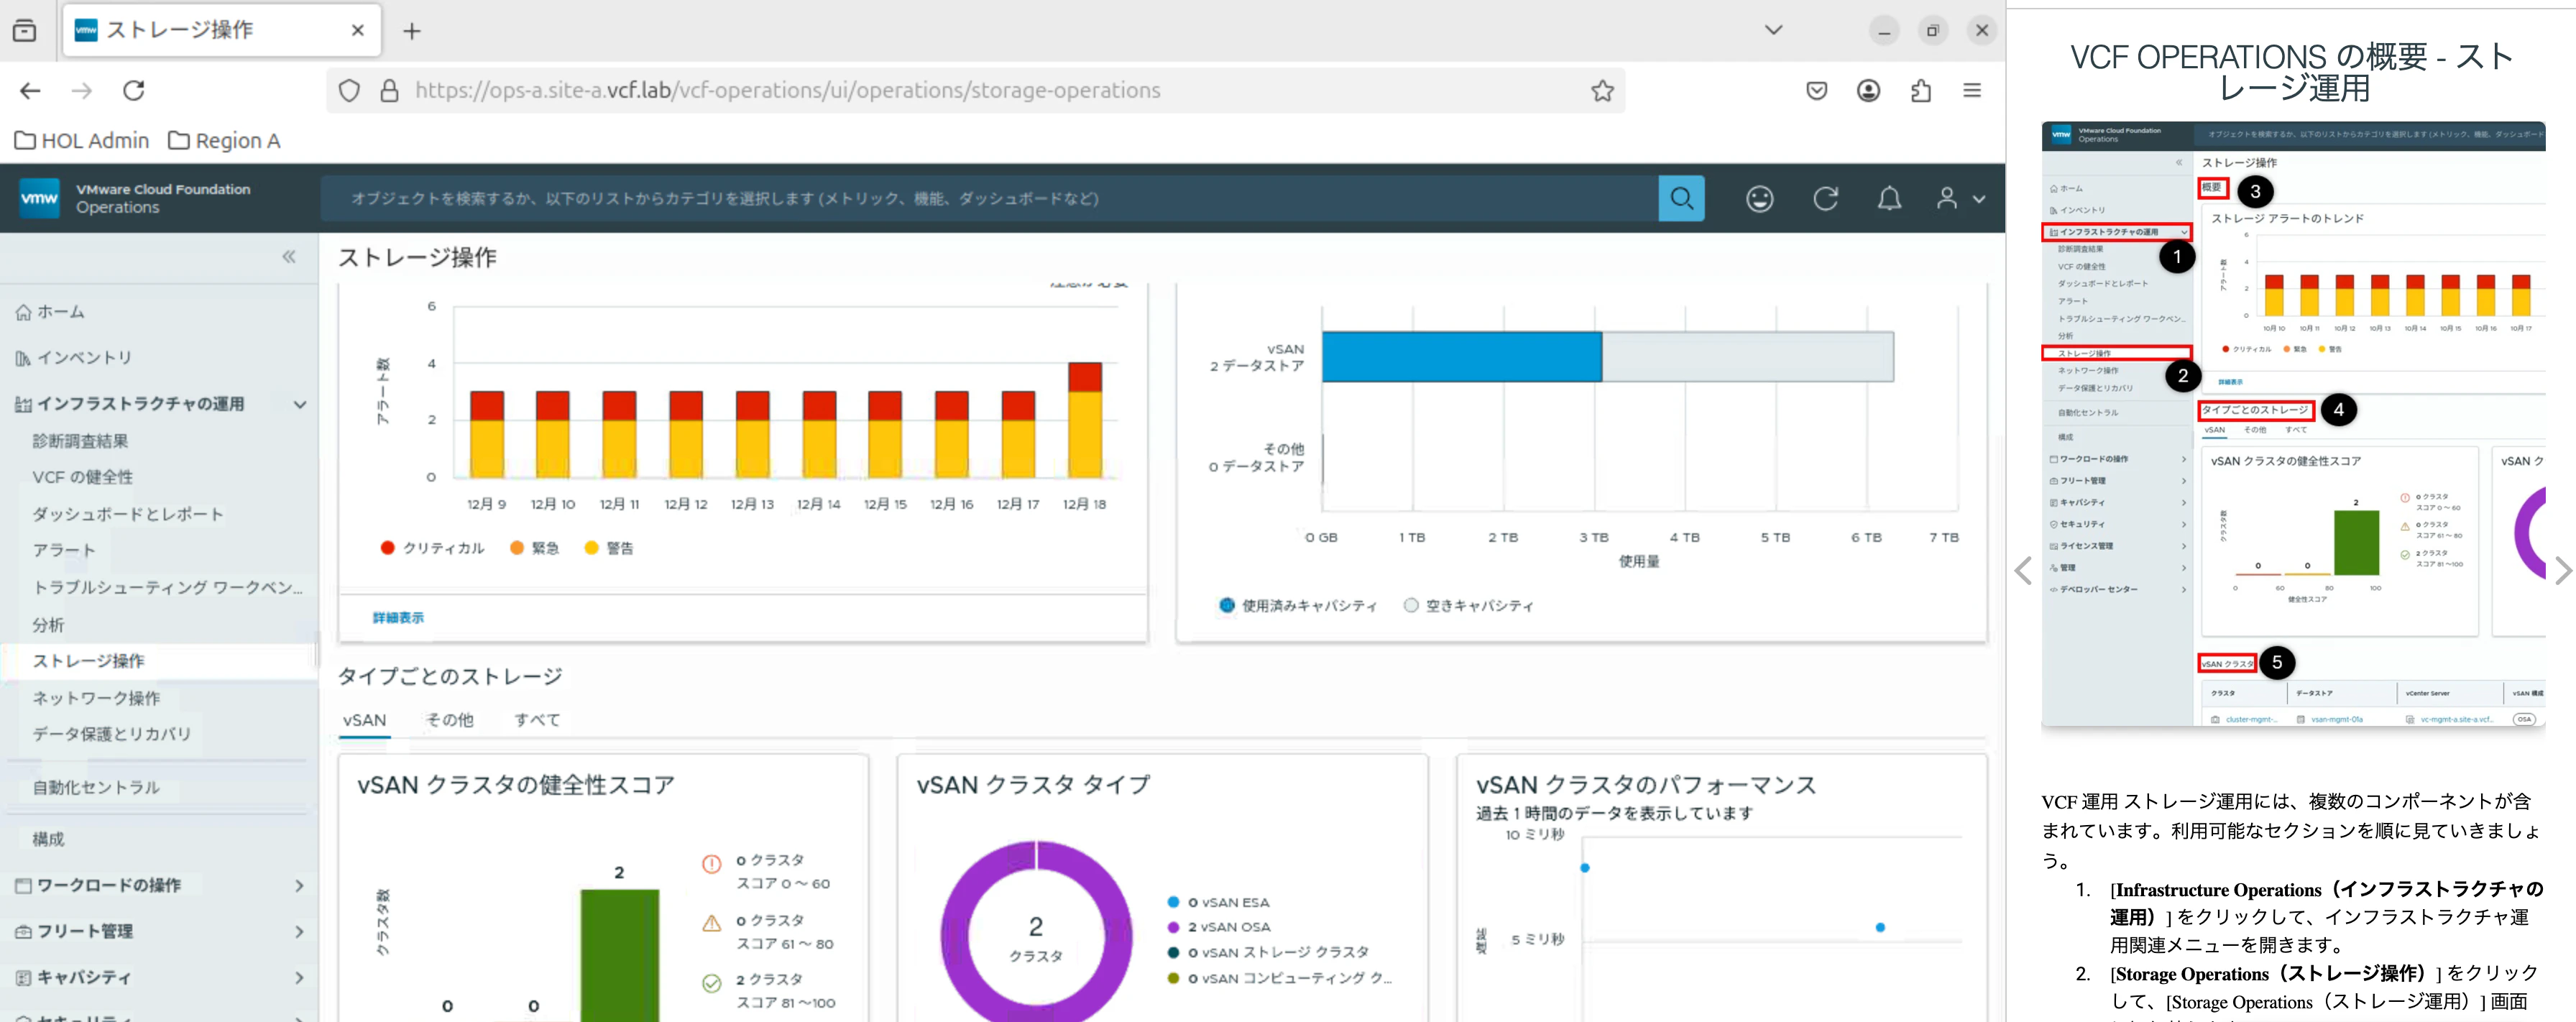This screenshot has width=2576, height=1022.
Task: Open the browser account profile icon
Action: (x=1868, y=91)
